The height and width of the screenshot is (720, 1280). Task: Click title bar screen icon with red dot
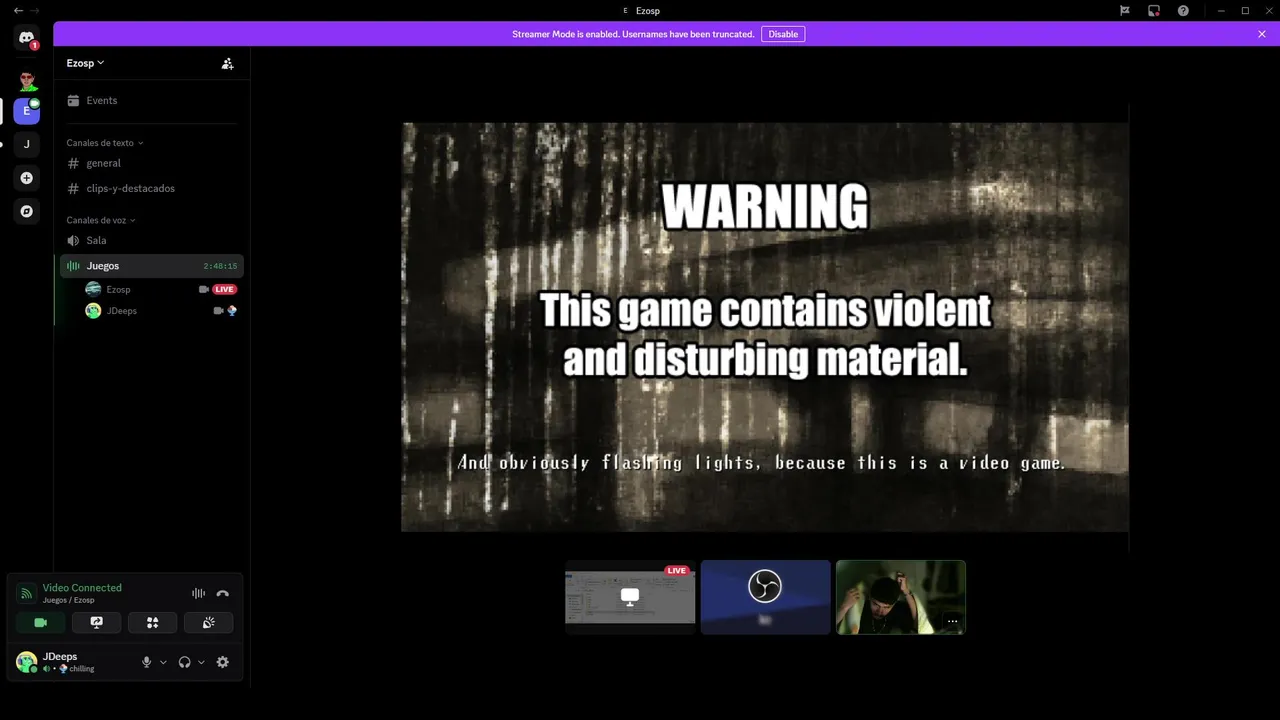coord(1154,10)
